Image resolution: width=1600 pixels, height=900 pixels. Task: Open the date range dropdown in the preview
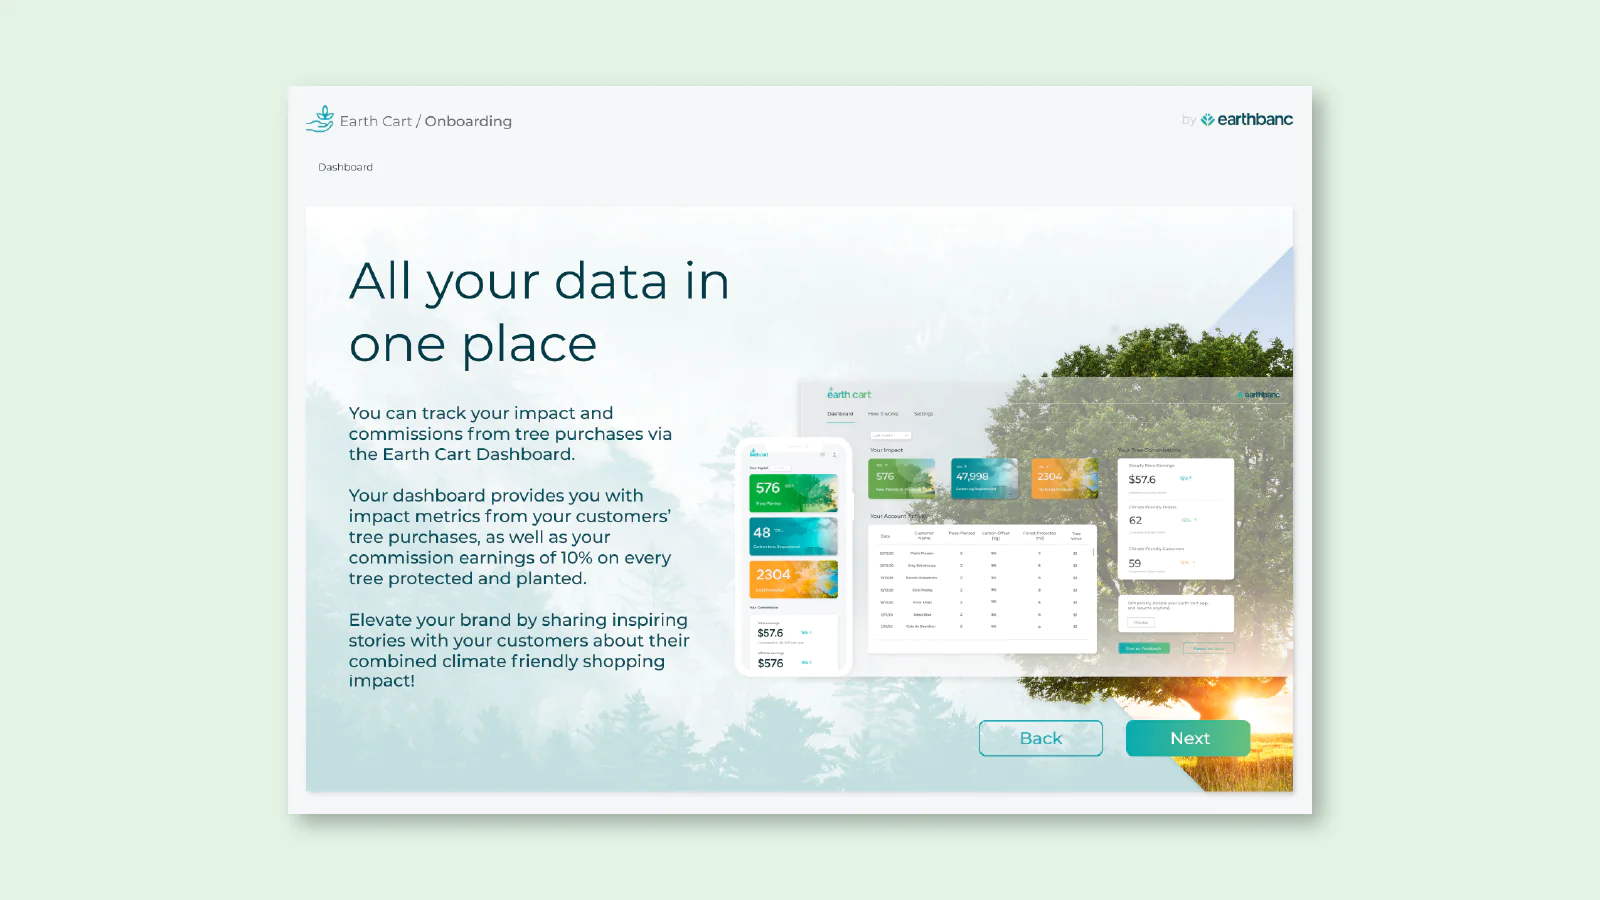[x=890, y=435]
